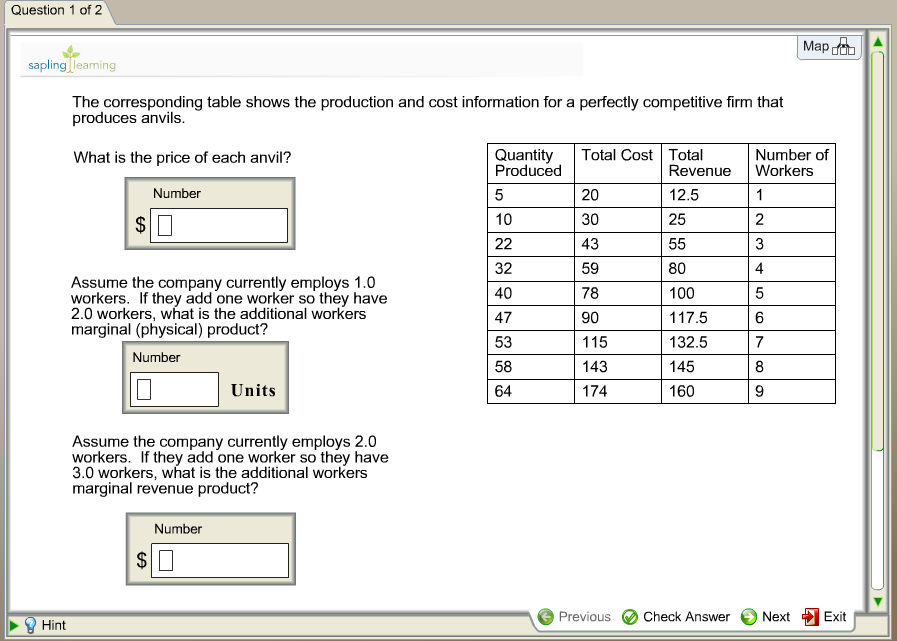Click the marginal revenue product dollar input
The image size is (897, 641).
click(220, 560)
